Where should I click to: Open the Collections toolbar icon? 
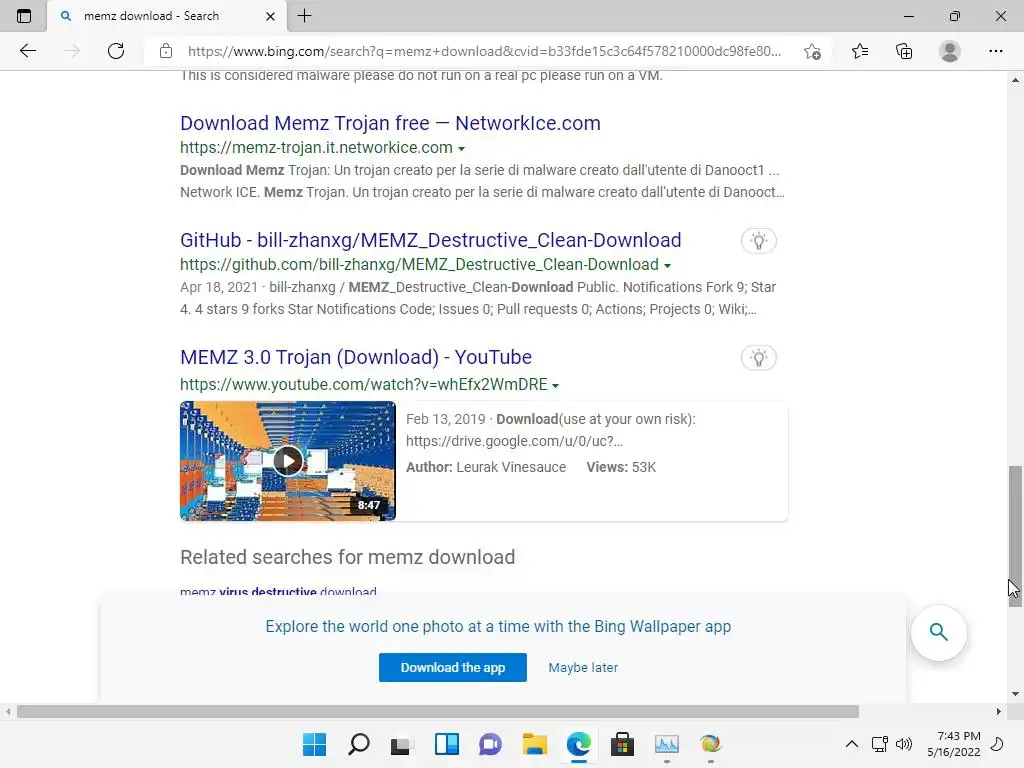(904, 51)
